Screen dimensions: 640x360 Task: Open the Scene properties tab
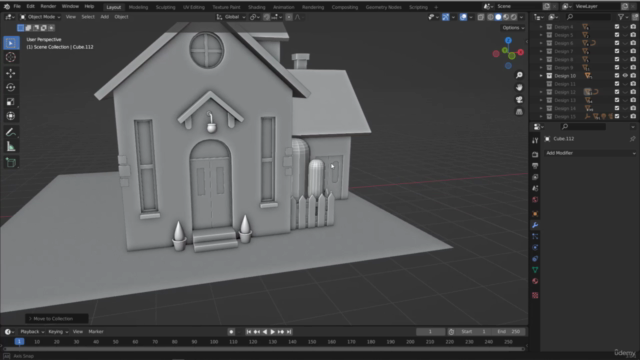click(535, 188)
